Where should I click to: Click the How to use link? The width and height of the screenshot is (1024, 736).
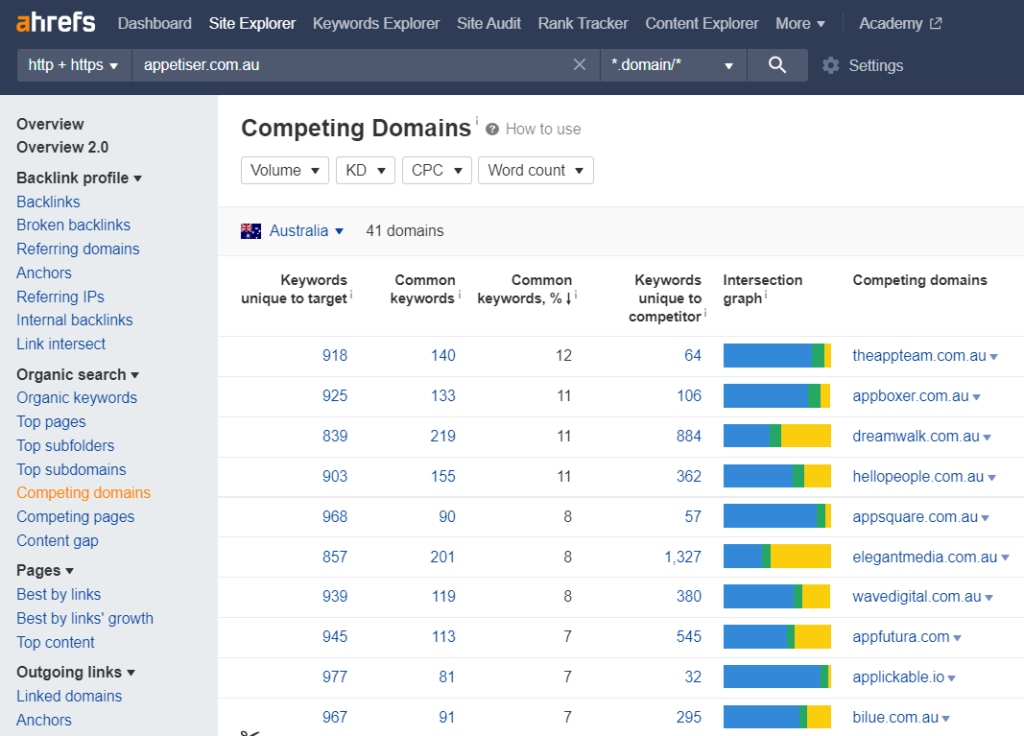(543, 129)
